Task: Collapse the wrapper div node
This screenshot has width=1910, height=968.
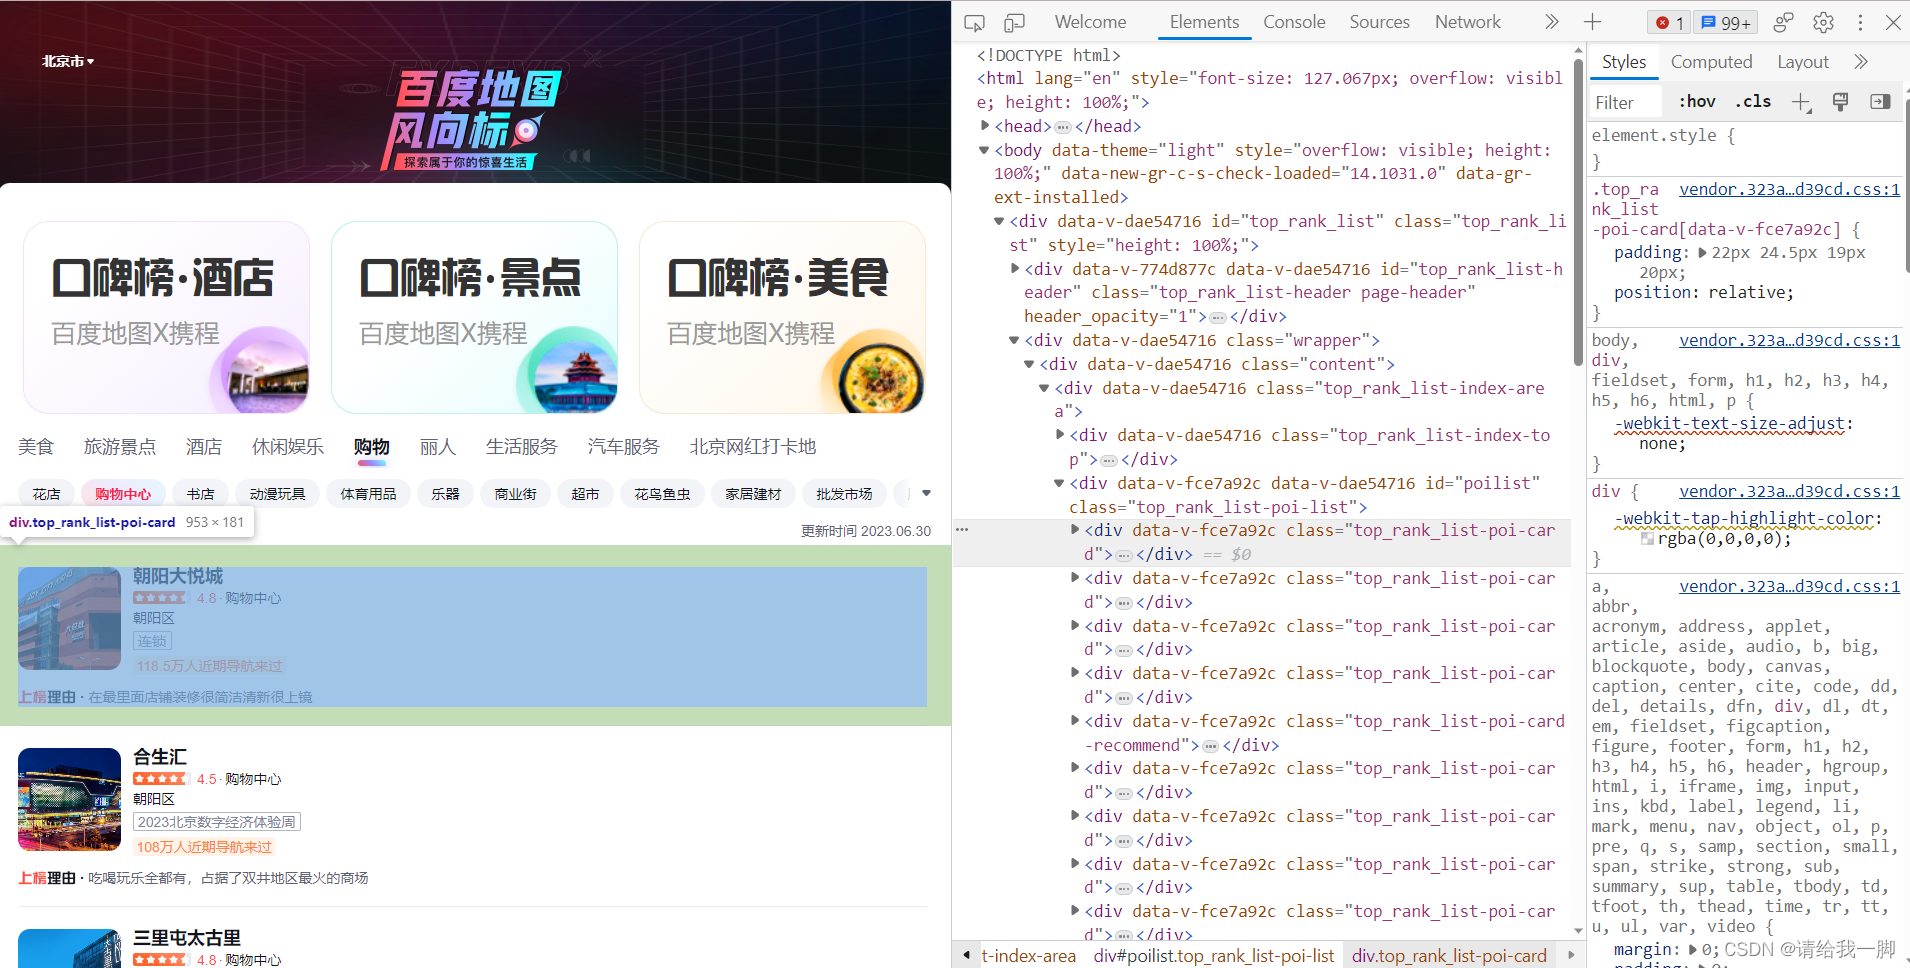Action: 1014,340
